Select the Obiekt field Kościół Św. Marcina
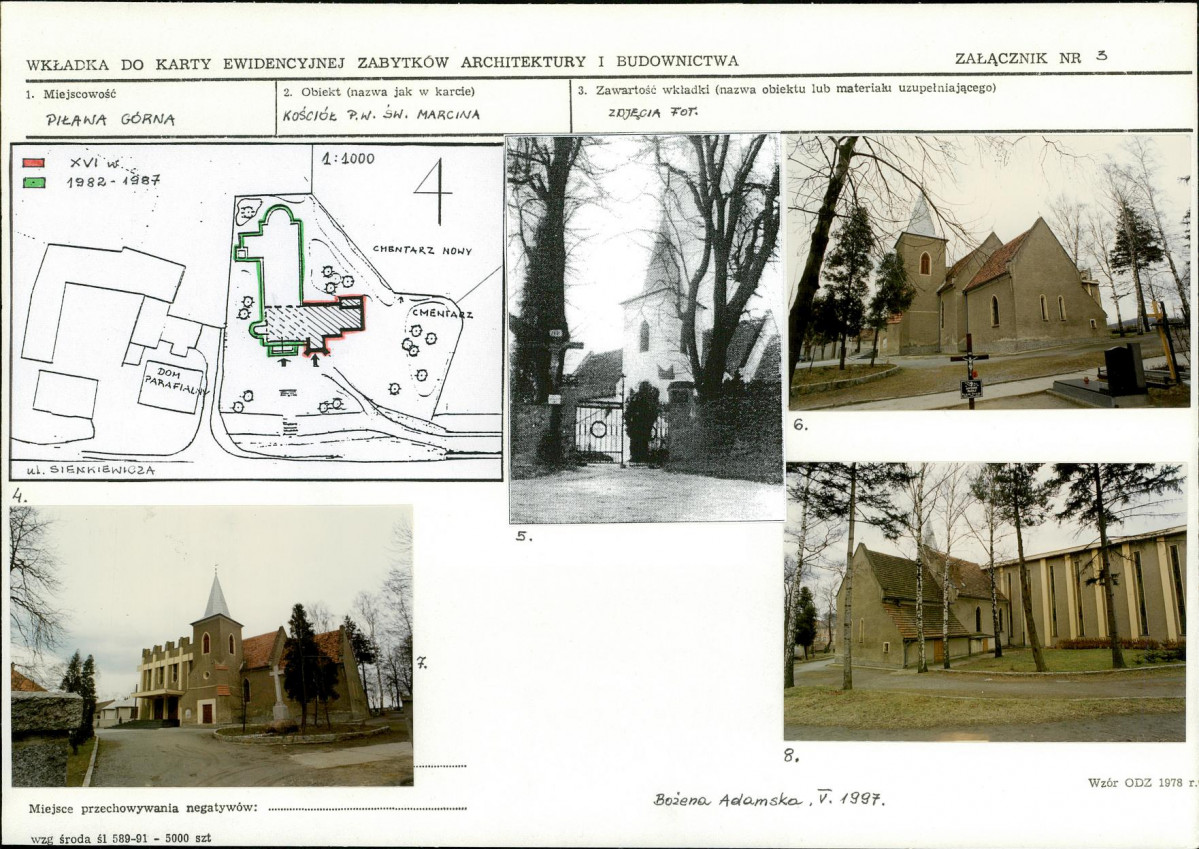 [x=381, y=115]
